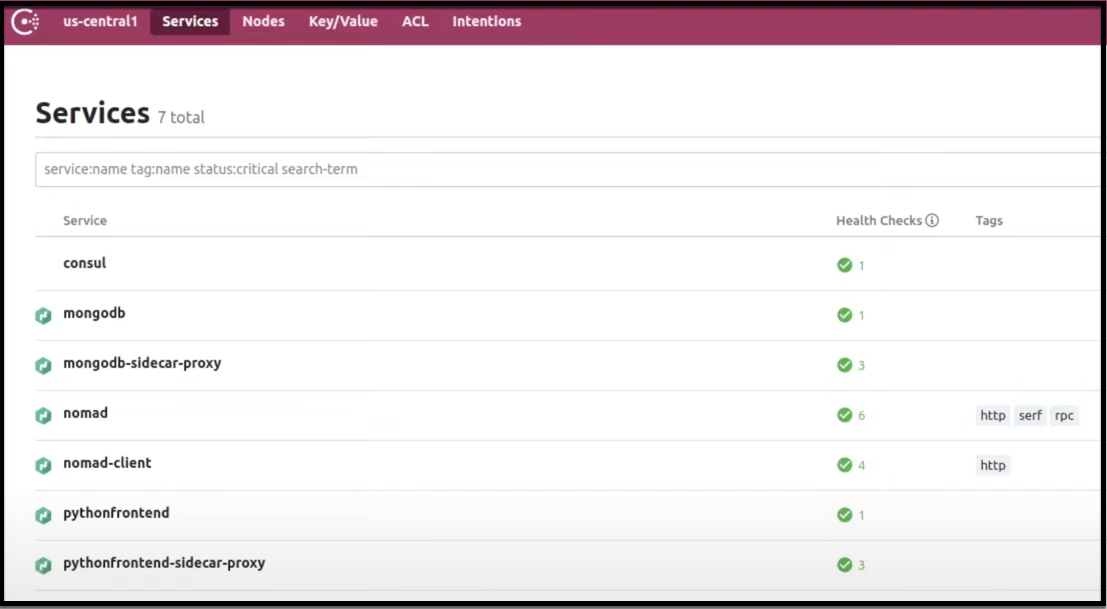Viewport: 1107px width, 609px height.
Task: Click the Consul logo icon
Action: pos(25,20)
